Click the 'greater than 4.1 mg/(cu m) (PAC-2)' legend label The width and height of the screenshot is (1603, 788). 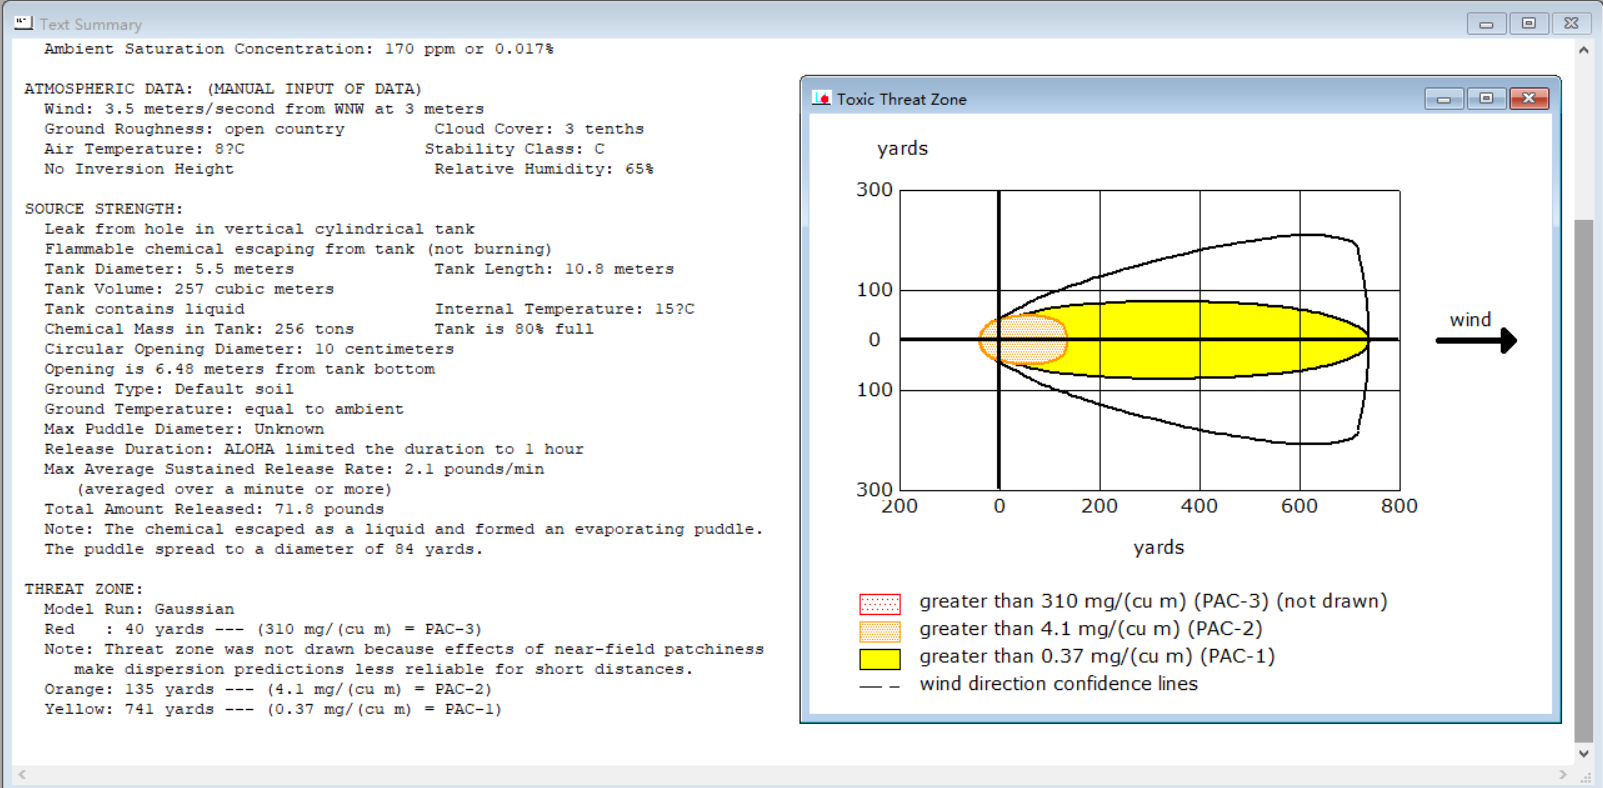coord(1091,629)
